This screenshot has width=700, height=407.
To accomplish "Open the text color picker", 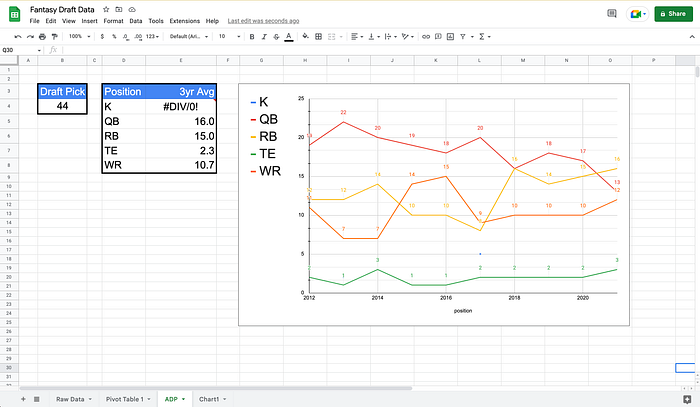I will click(x=289, y=37).
